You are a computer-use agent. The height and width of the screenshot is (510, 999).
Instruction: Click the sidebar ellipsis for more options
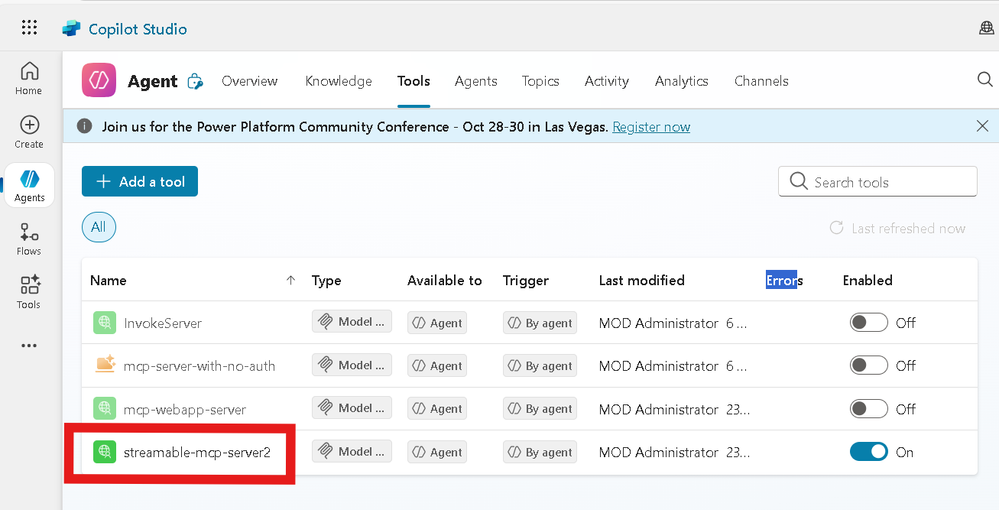(x=29, y=346)
